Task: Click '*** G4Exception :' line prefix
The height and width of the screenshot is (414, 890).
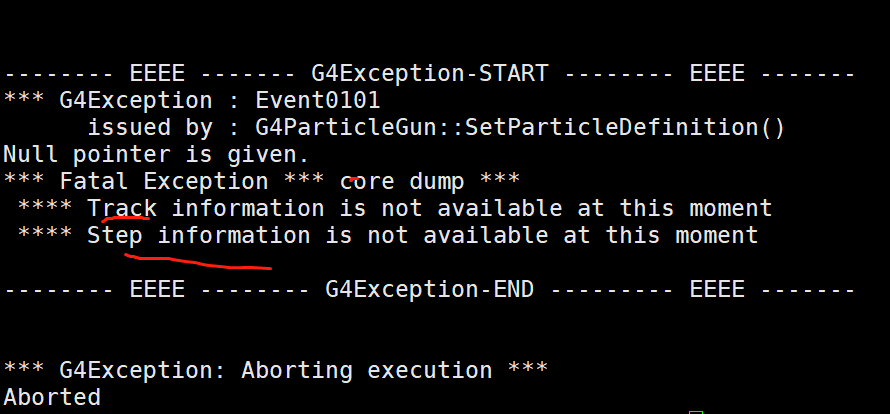Action: 121,101
